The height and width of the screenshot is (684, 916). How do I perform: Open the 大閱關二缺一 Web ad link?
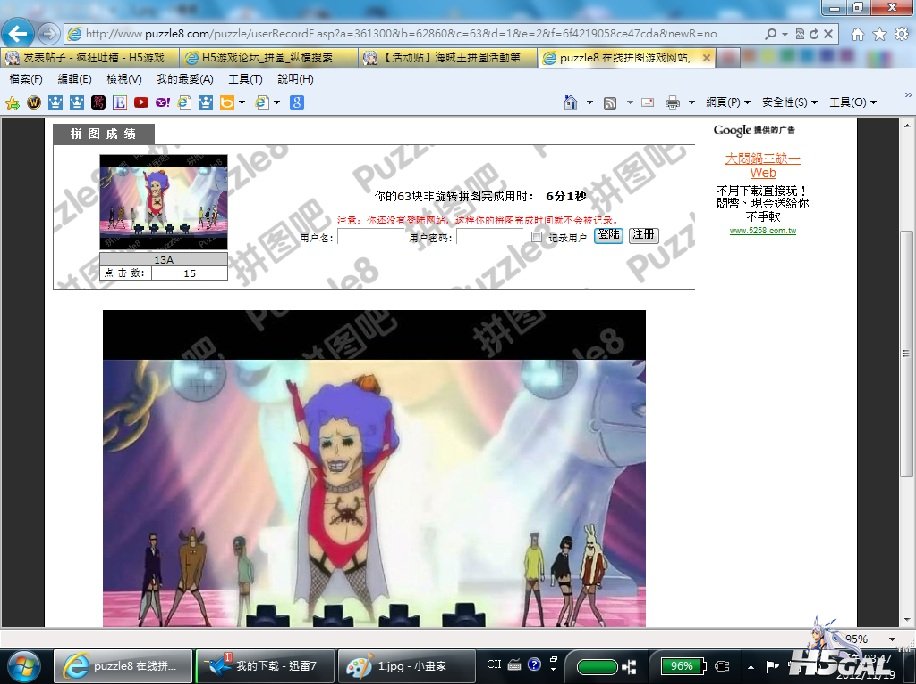[762, 165]
